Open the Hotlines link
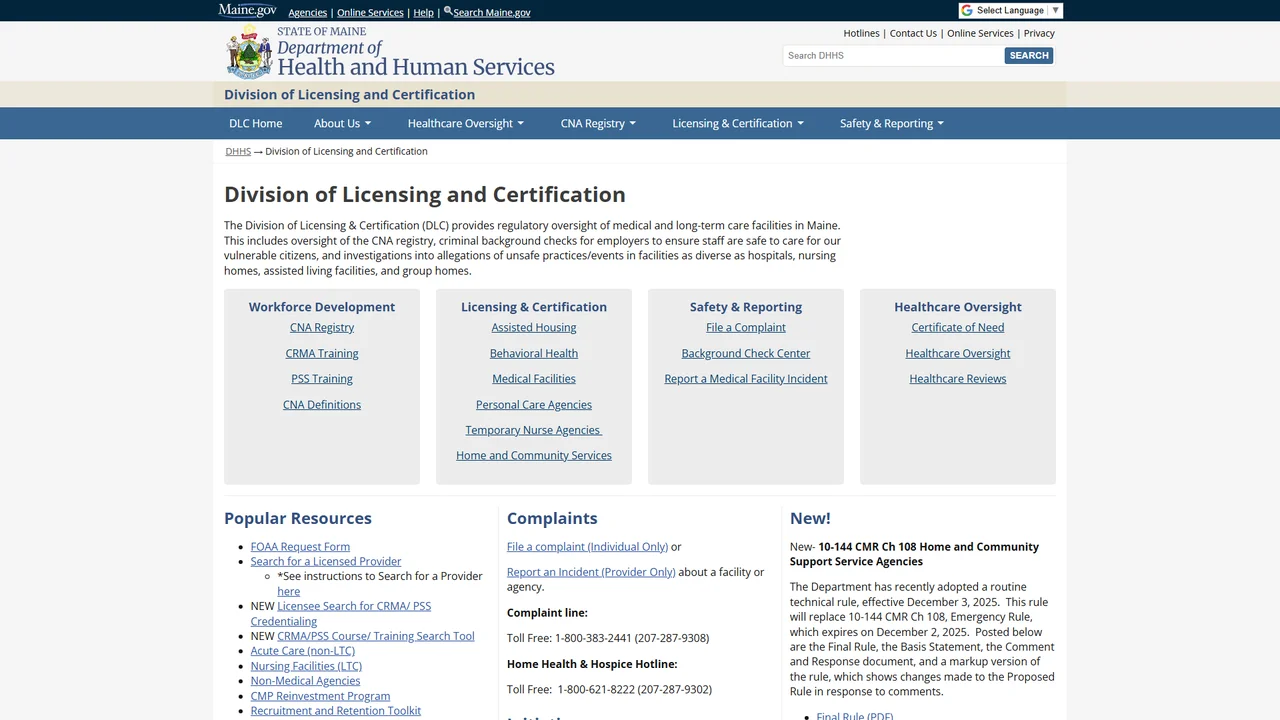The image size is (1280, 720). tap(861, 33)
